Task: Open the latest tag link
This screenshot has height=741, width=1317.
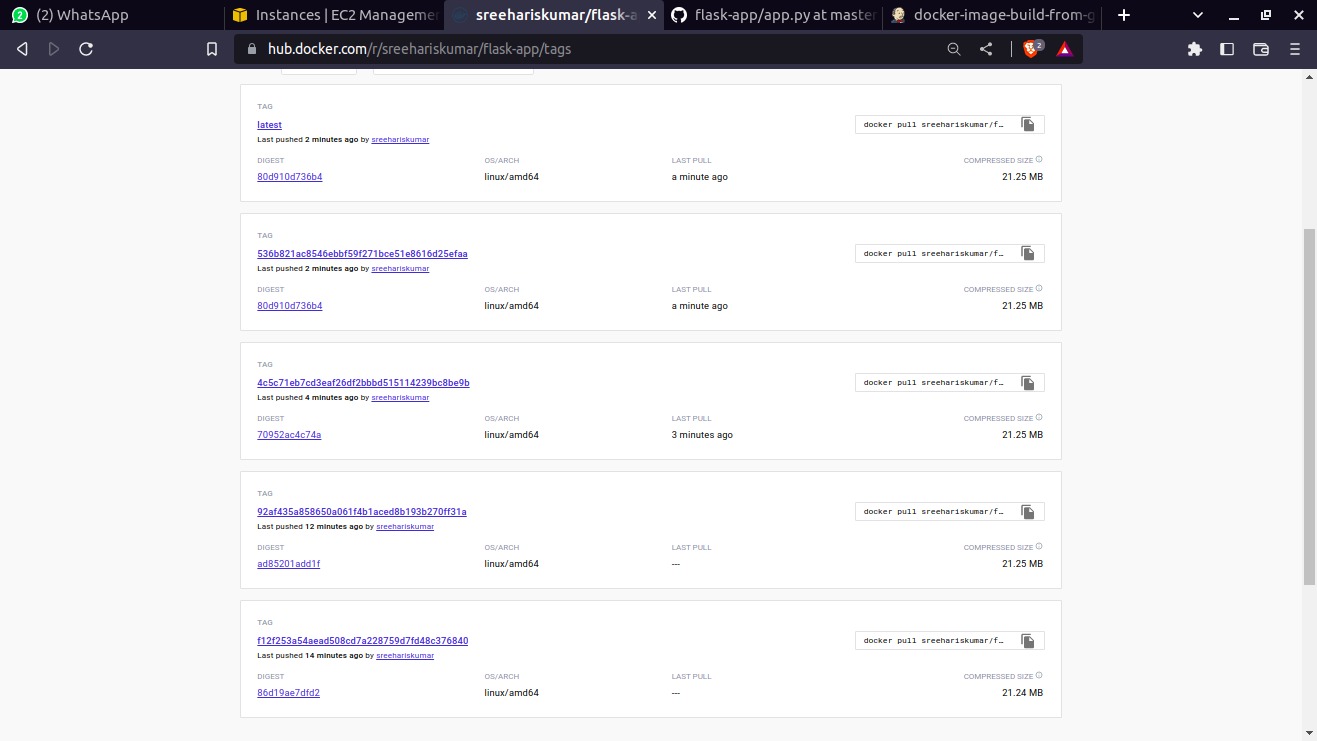Action: pos(269,125)
